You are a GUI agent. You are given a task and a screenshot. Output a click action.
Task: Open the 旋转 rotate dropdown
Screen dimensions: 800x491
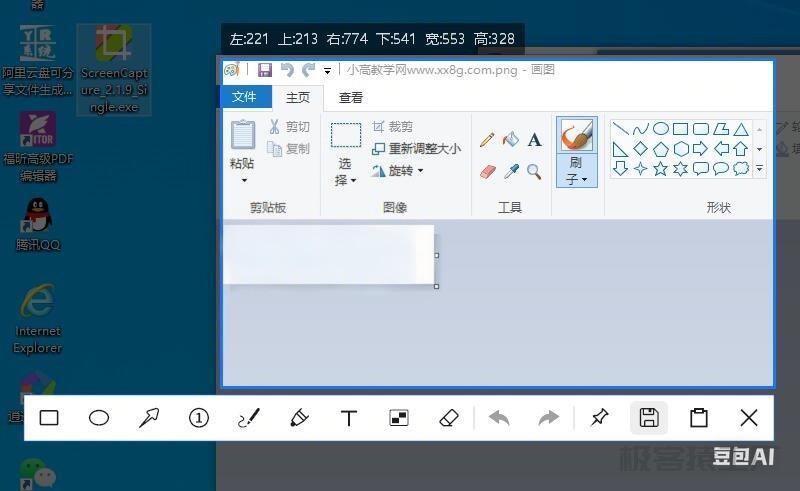coord(398,171)
